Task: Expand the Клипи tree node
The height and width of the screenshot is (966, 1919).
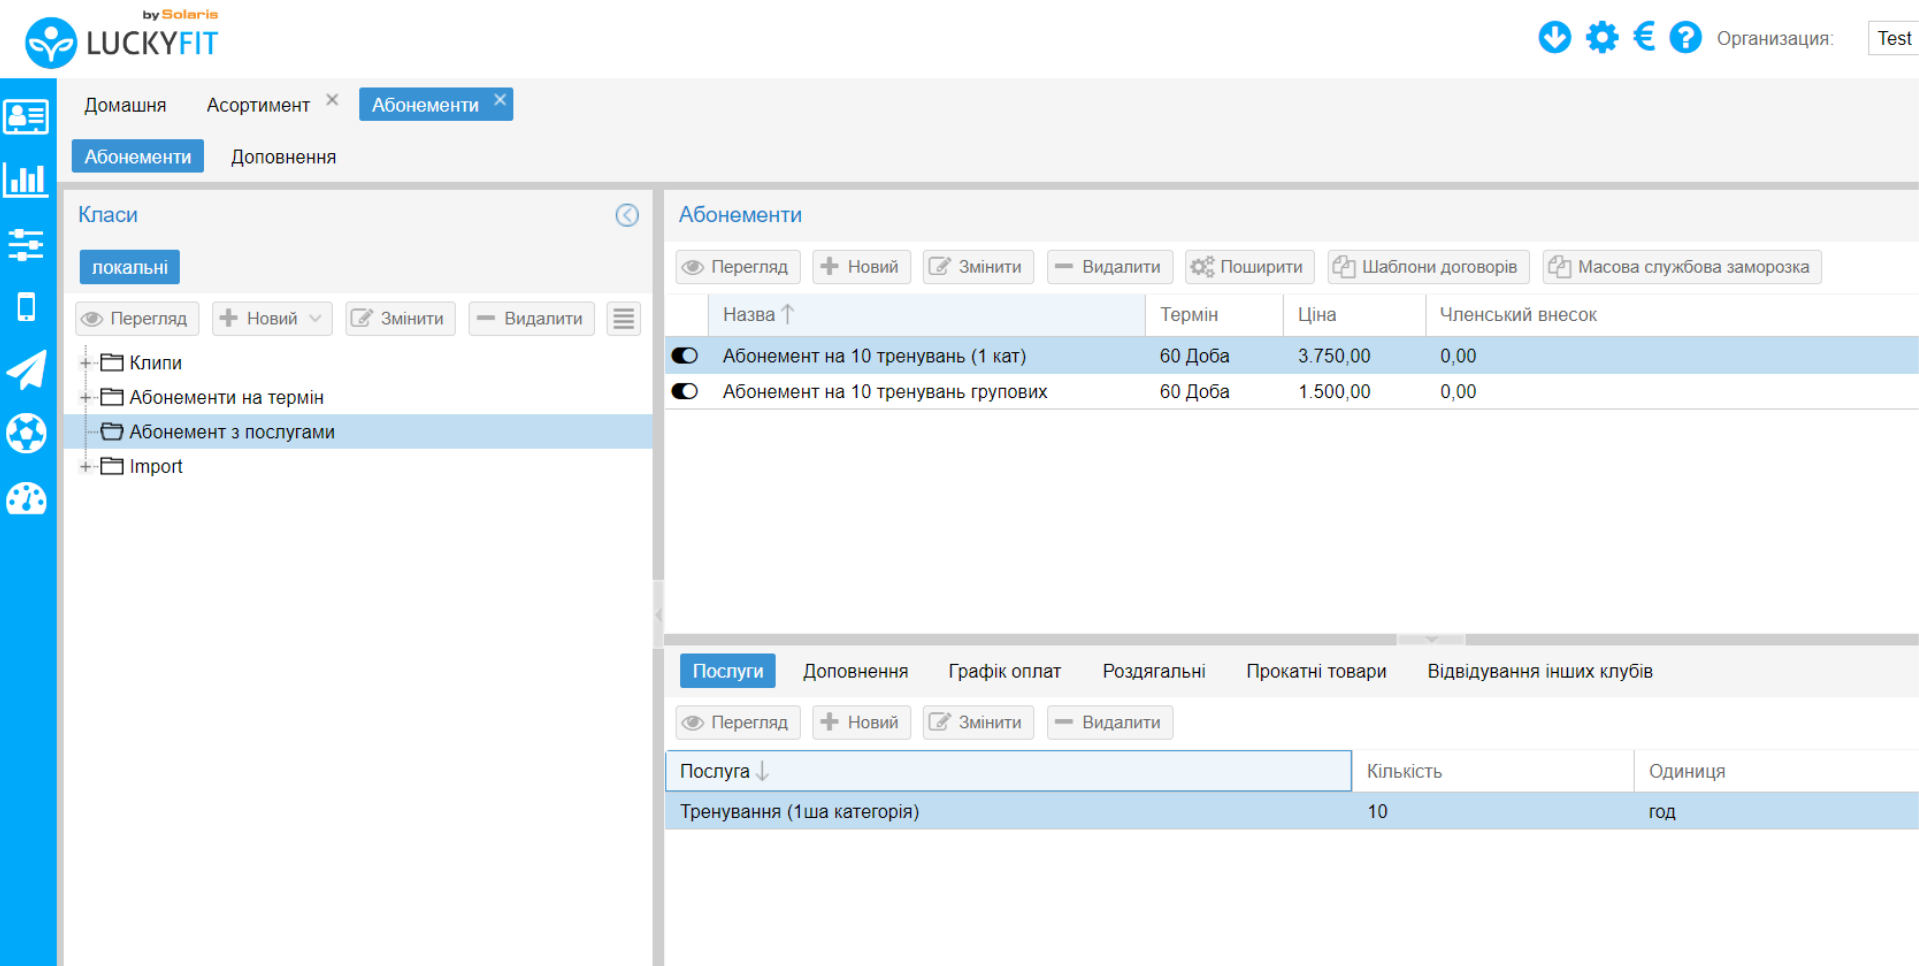Action: [85, 363]
